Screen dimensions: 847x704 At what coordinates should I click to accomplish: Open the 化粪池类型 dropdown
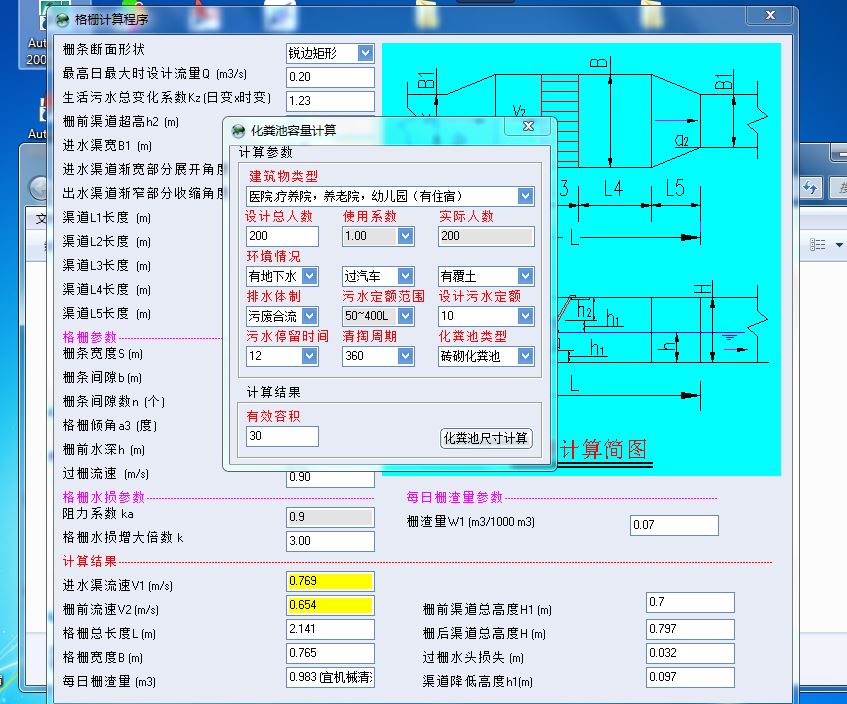(525, 356)
